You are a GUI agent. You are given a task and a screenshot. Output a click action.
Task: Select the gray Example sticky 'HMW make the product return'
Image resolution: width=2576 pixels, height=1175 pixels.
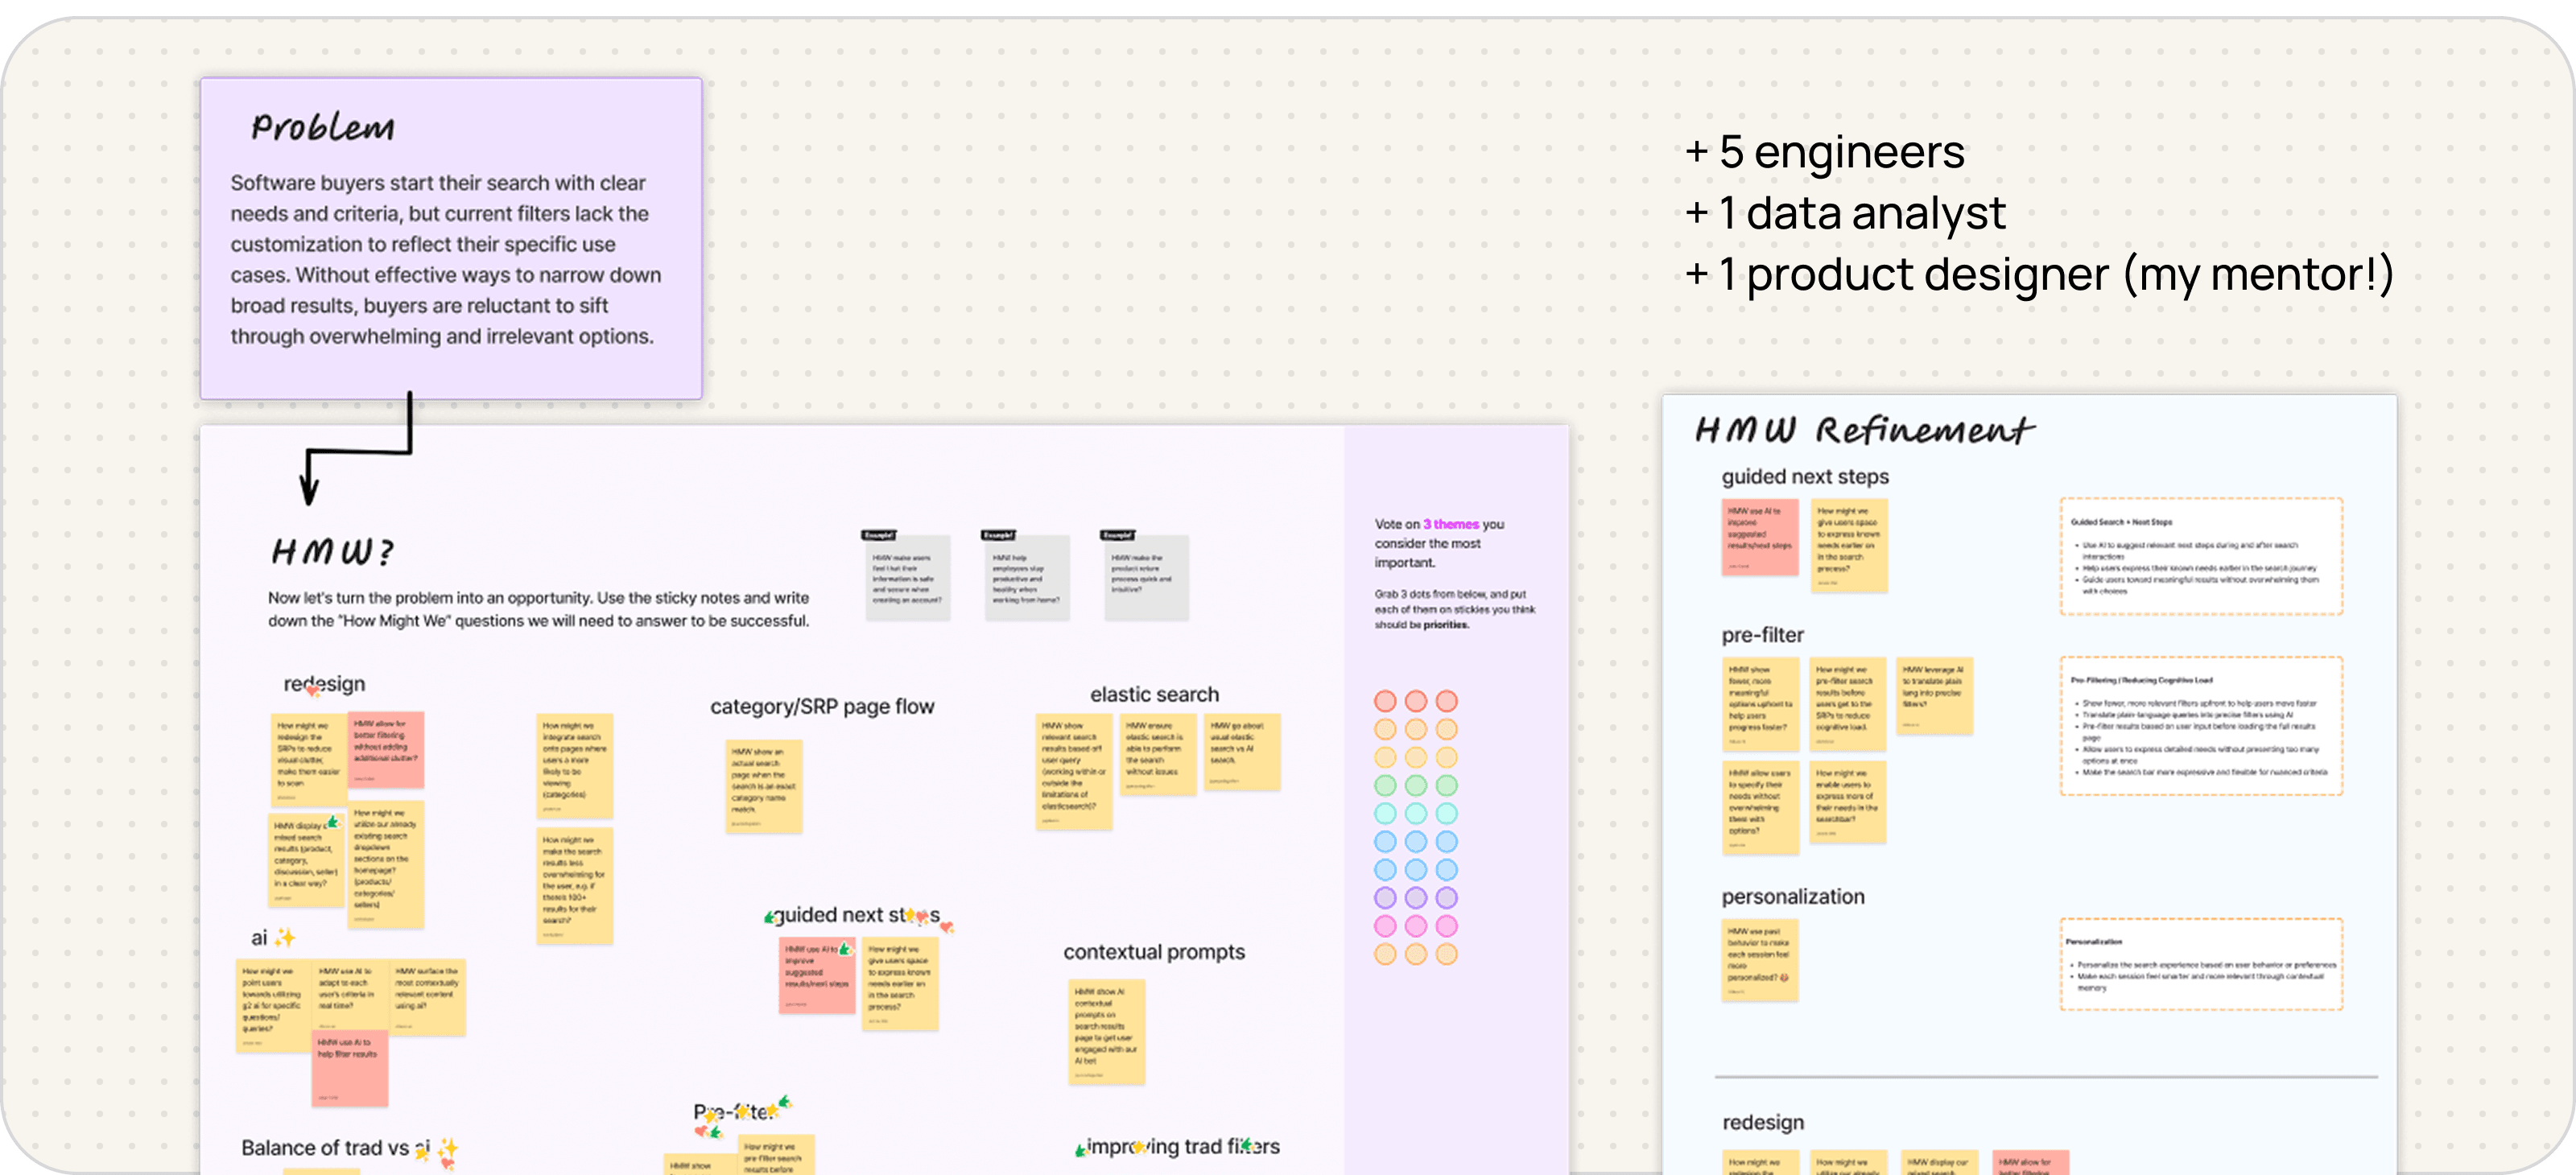[x=1146, y=577]
